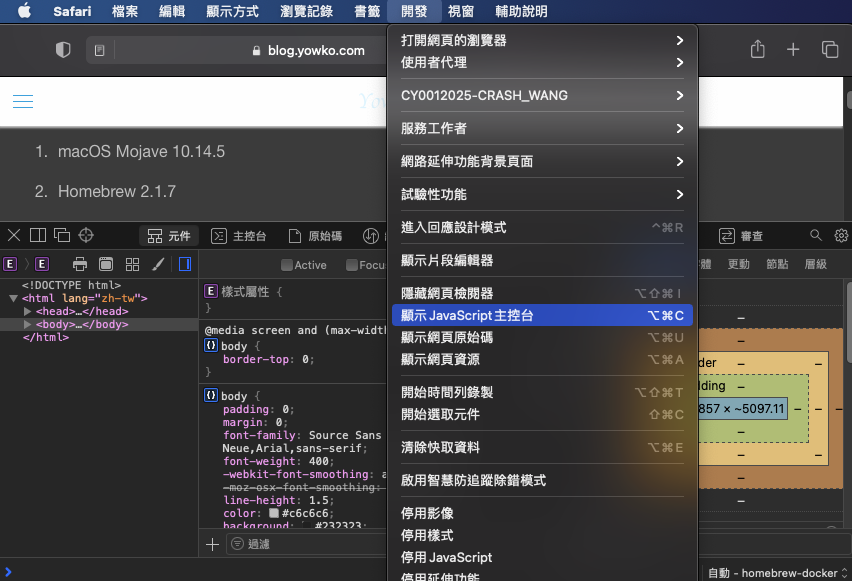
Task: Choose 開始時間列錄製 menu item
Action: tap(542, 392)
